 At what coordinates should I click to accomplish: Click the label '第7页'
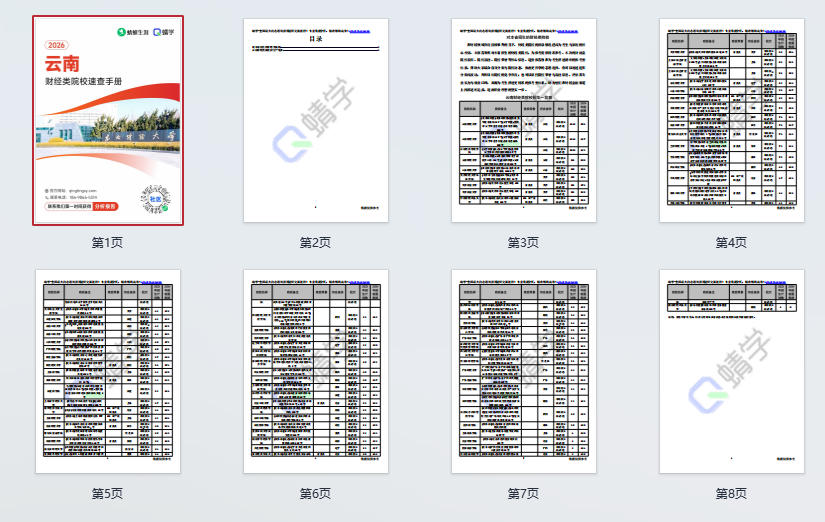tap(523, 494)
